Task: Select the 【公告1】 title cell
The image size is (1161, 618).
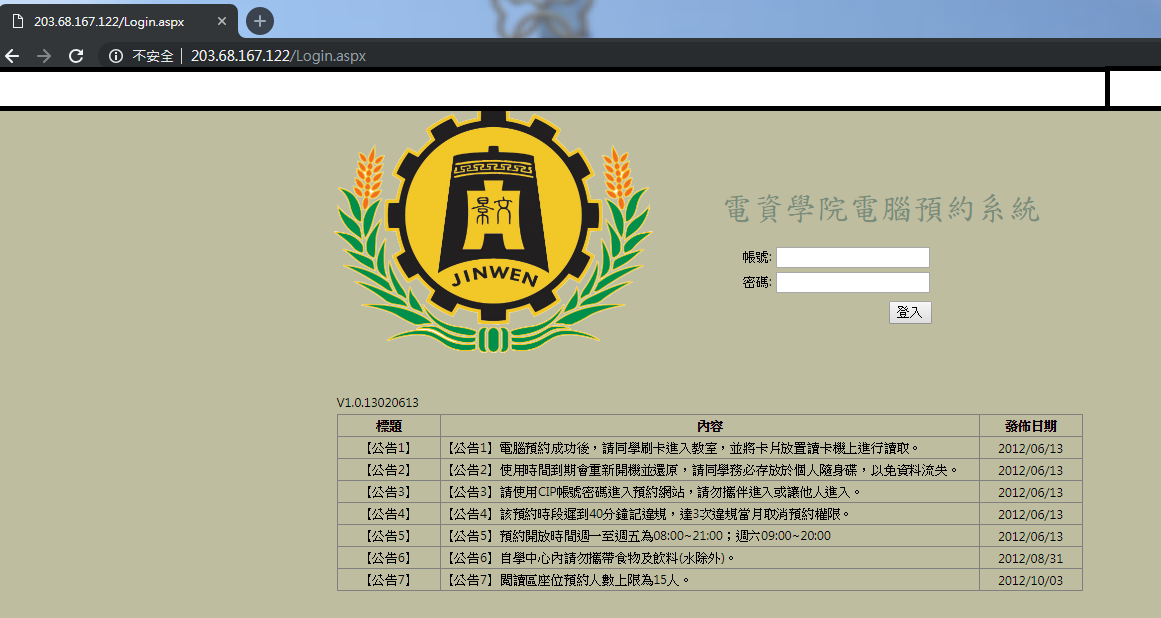Action: coord(389,448)
